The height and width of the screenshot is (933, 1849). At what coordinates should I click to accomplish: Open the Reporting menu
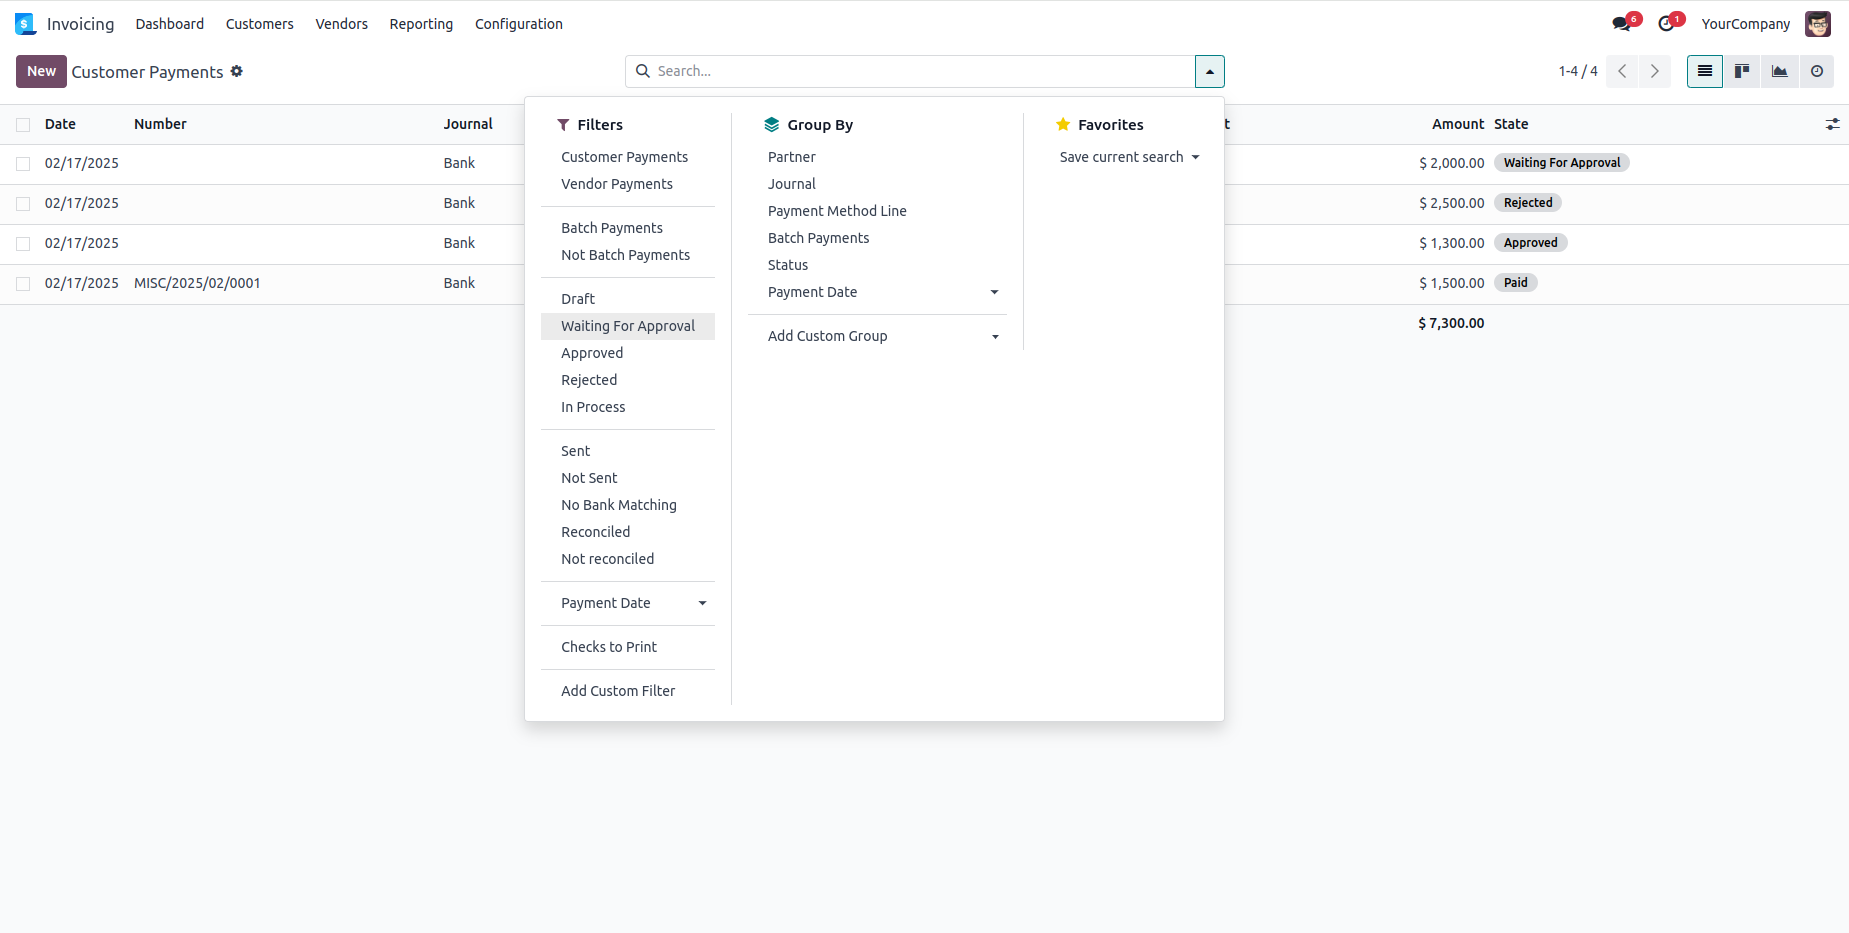(421, 24)
